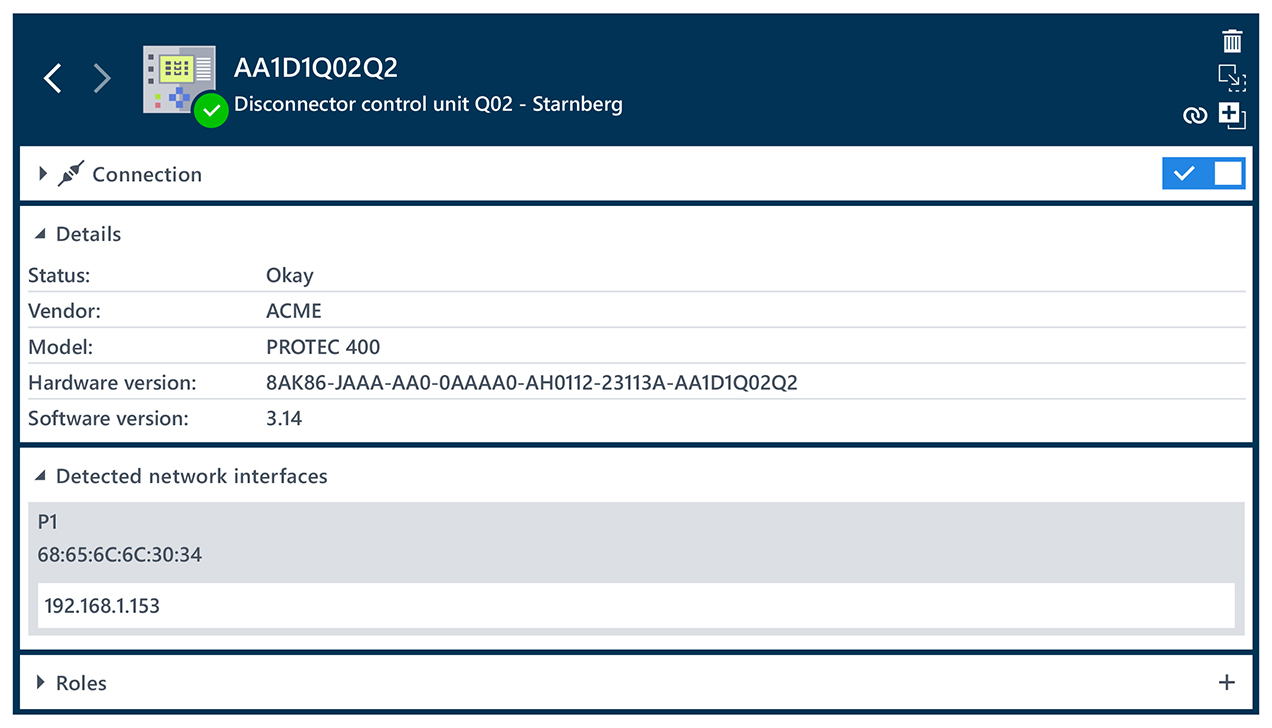Viewport: 1272px width, 728px height.
Task: Click the plug icon beside Connection
Action: click(x=69, y=174)
